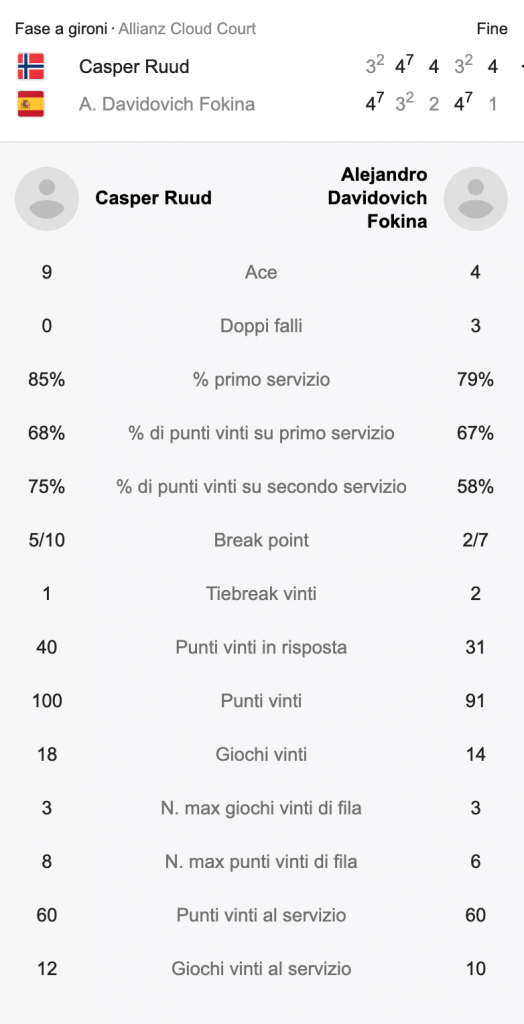Select Casper Ruud in the scoreboard
This screenshot has height=1024, width=524.
[134, 67]
